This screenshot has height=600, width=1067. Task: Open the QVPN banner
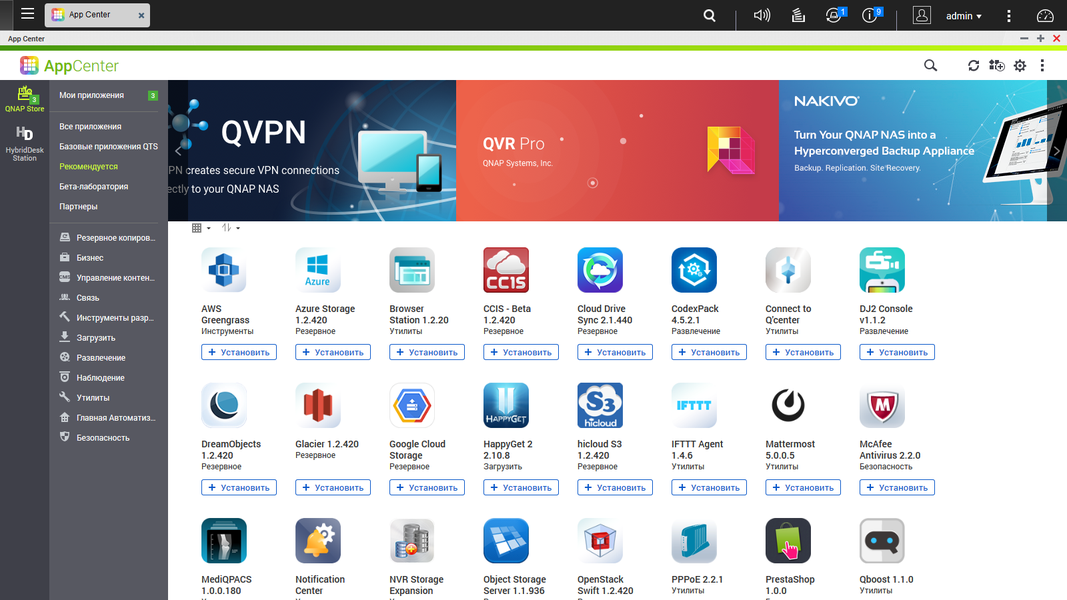point(312,150)
